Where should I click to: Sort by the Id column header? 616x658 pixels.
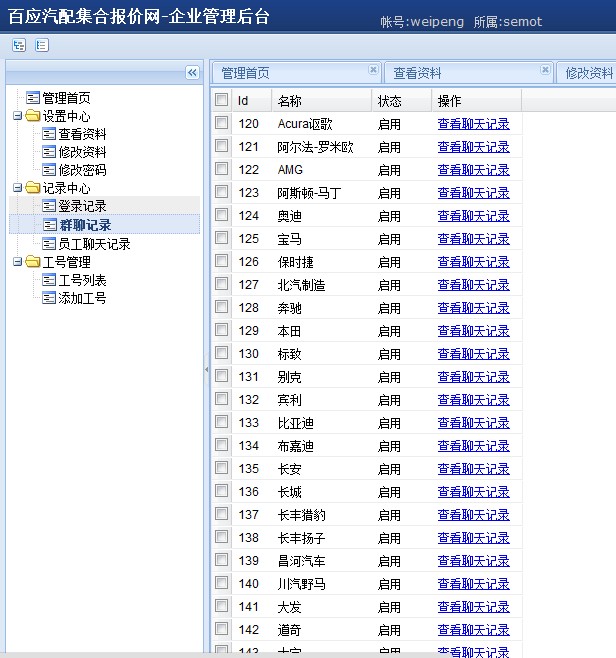tap(252, 101)
